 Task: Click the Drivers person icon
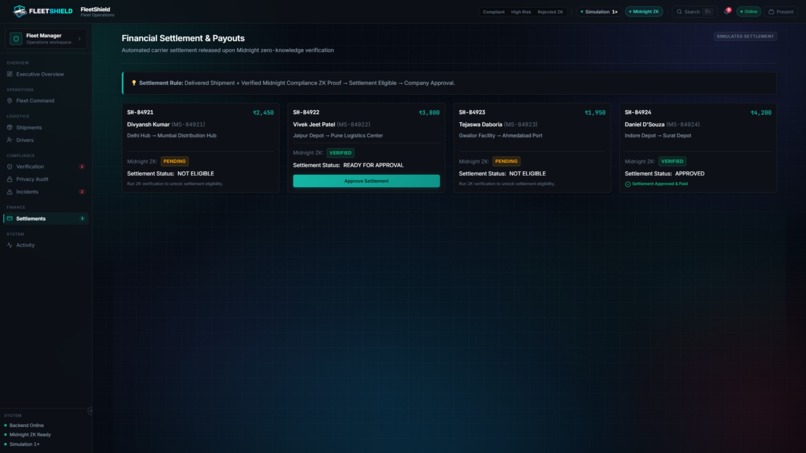tap(9, 140)
